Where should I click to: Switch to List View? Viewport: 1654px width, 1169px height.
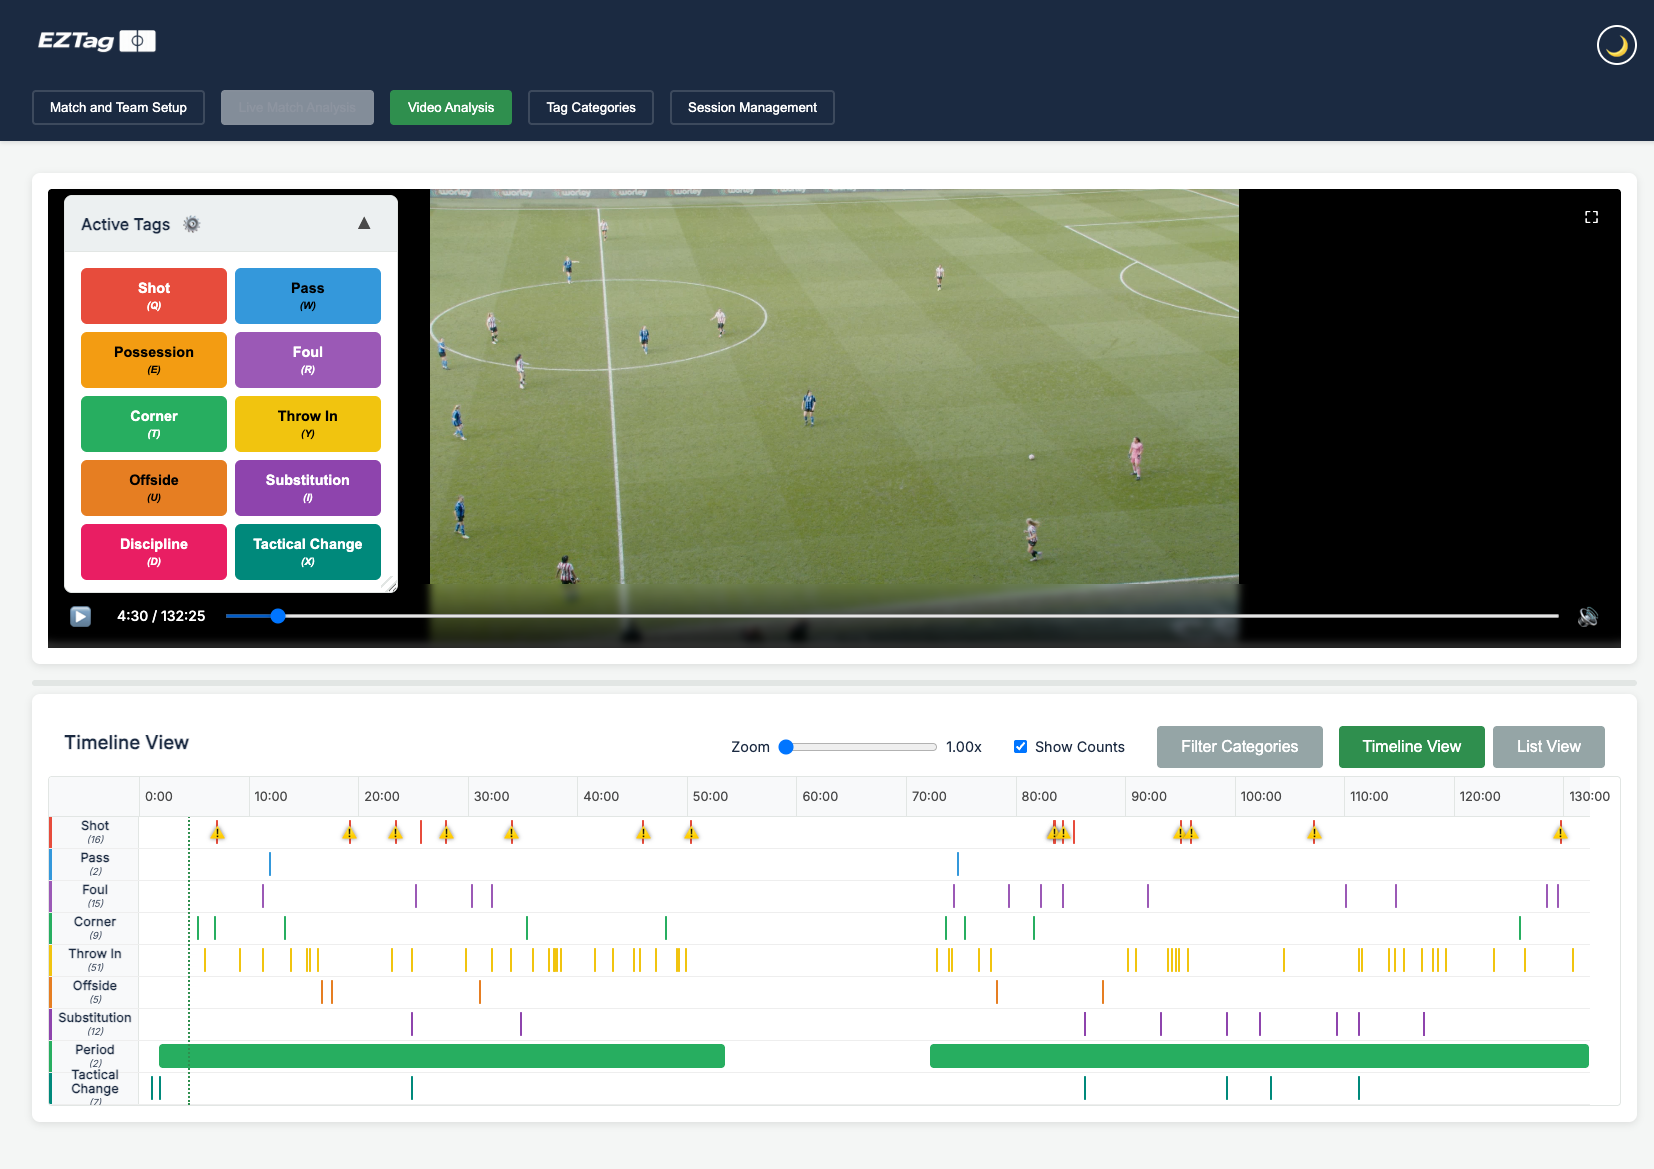point(1548,747)
